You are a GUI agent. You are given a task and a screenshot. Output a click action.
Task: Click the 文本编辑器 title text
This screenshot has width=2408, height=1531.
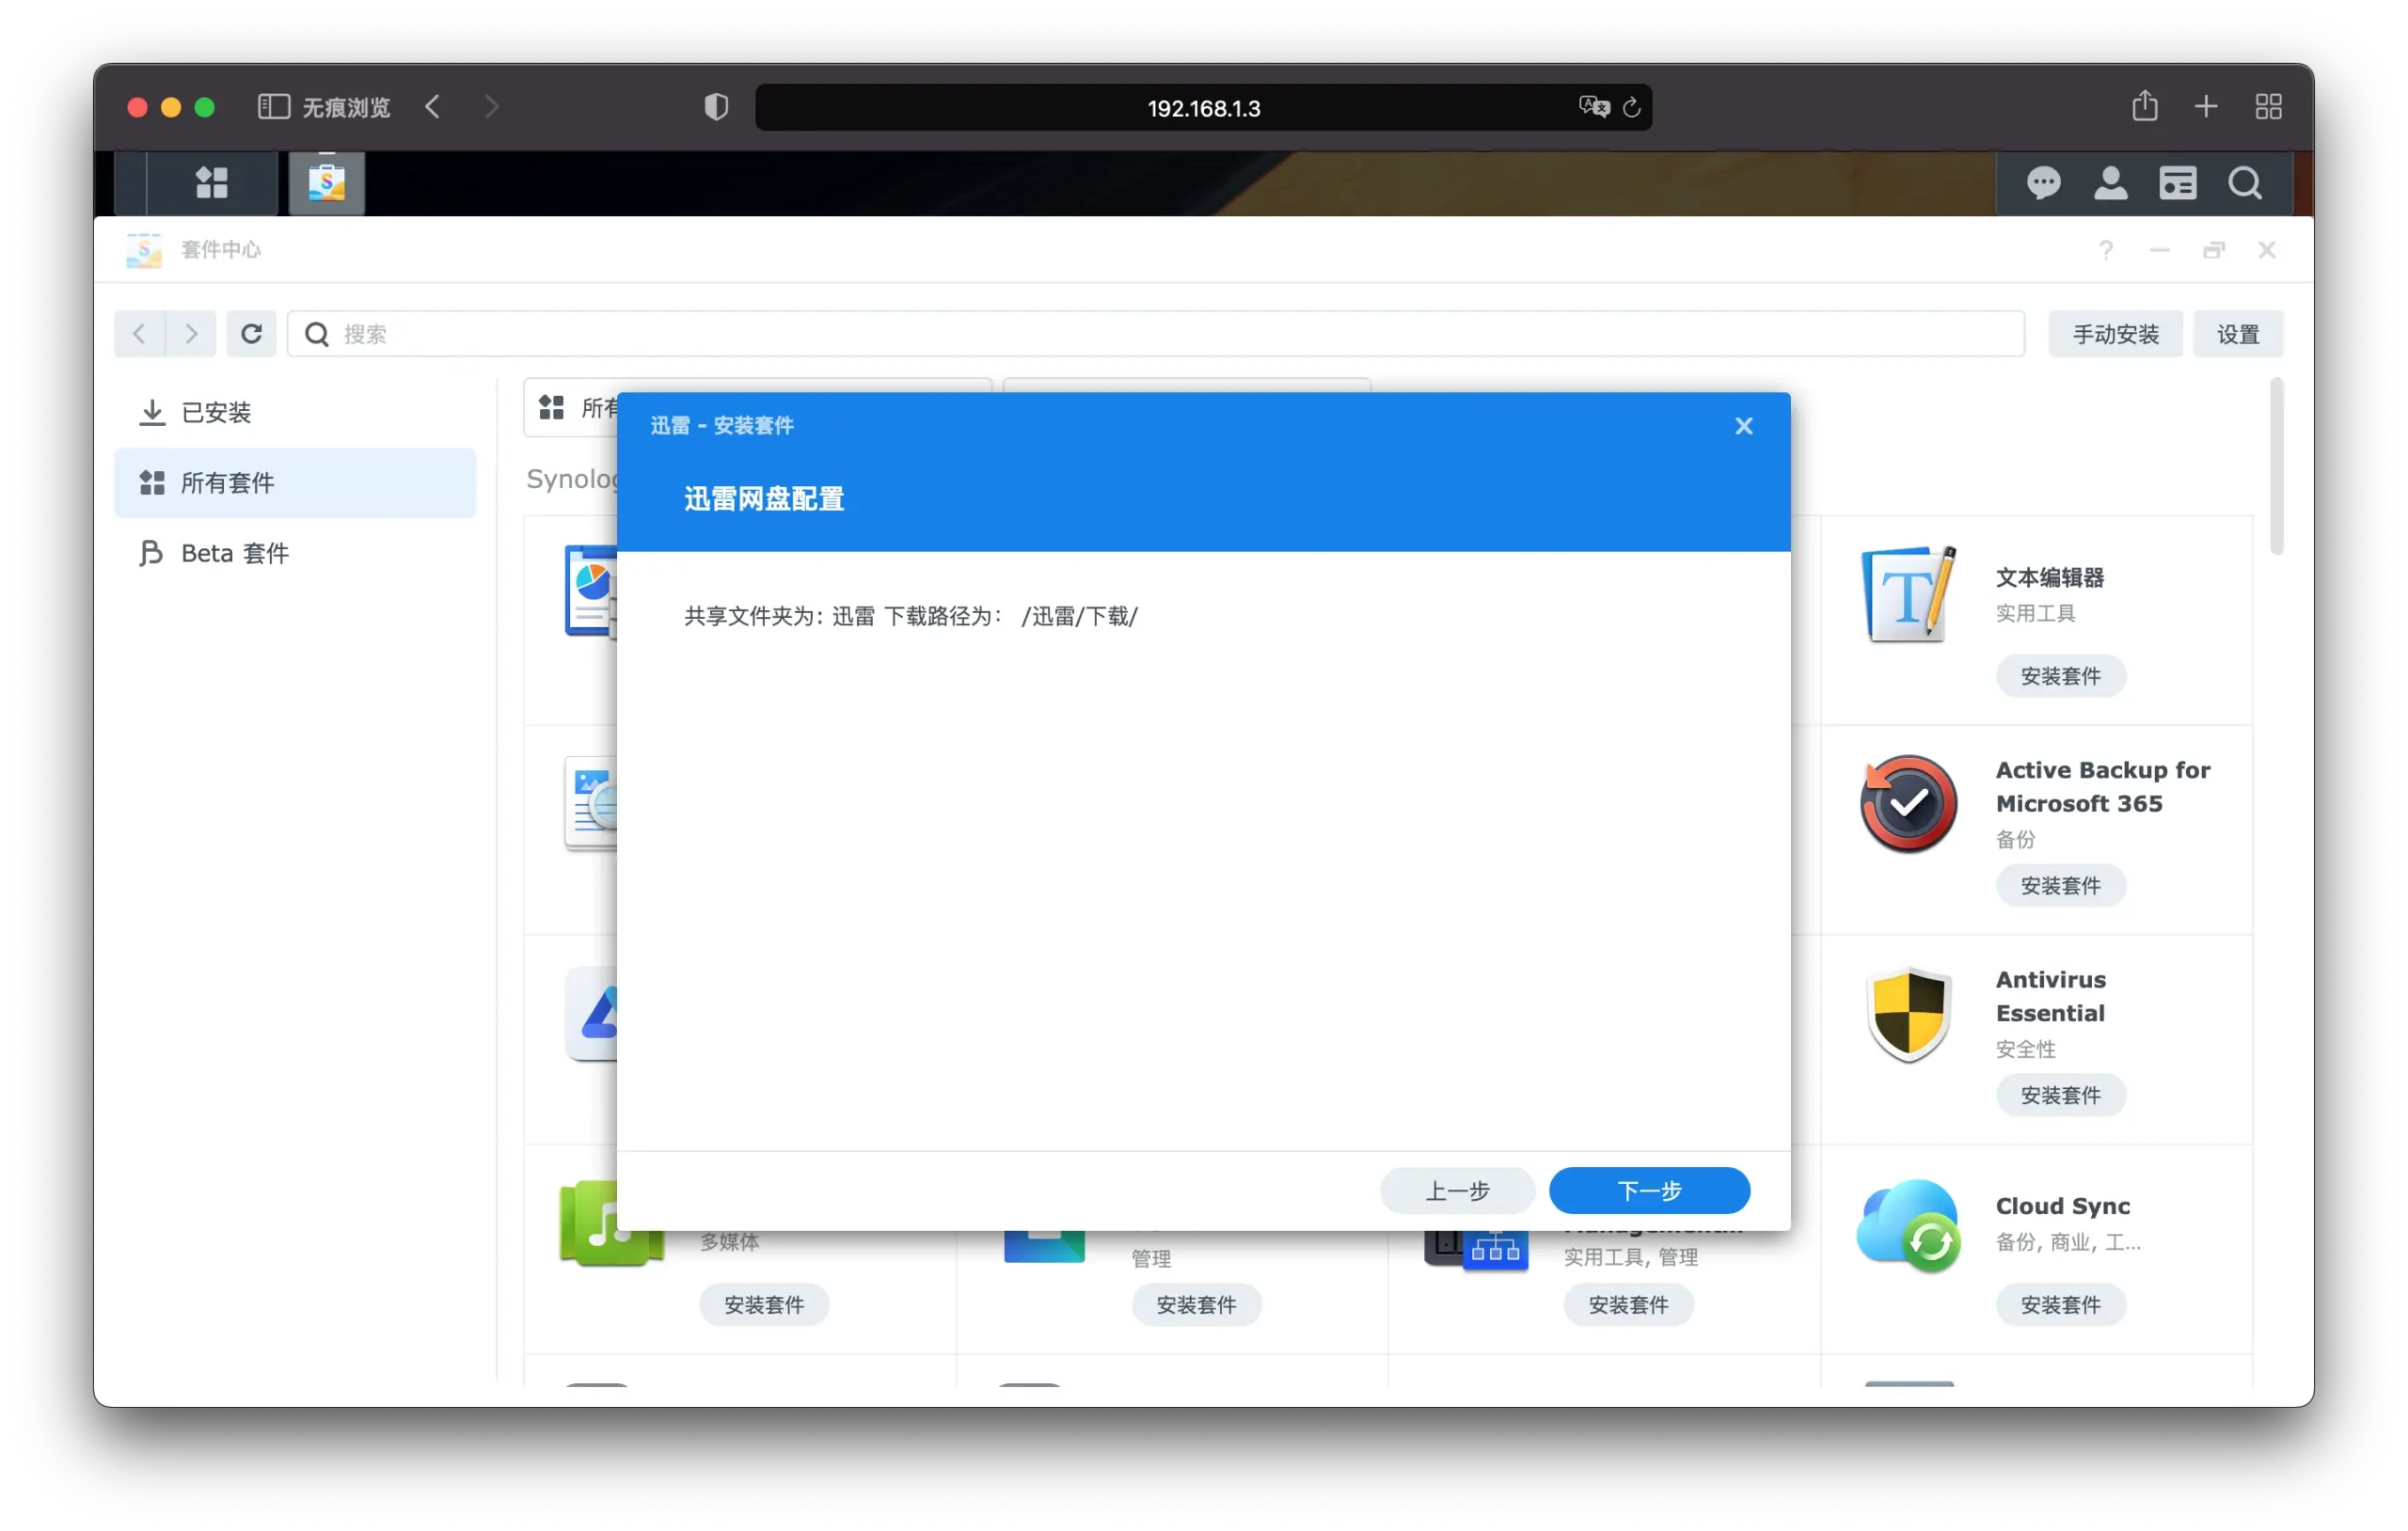point(2049,578)
